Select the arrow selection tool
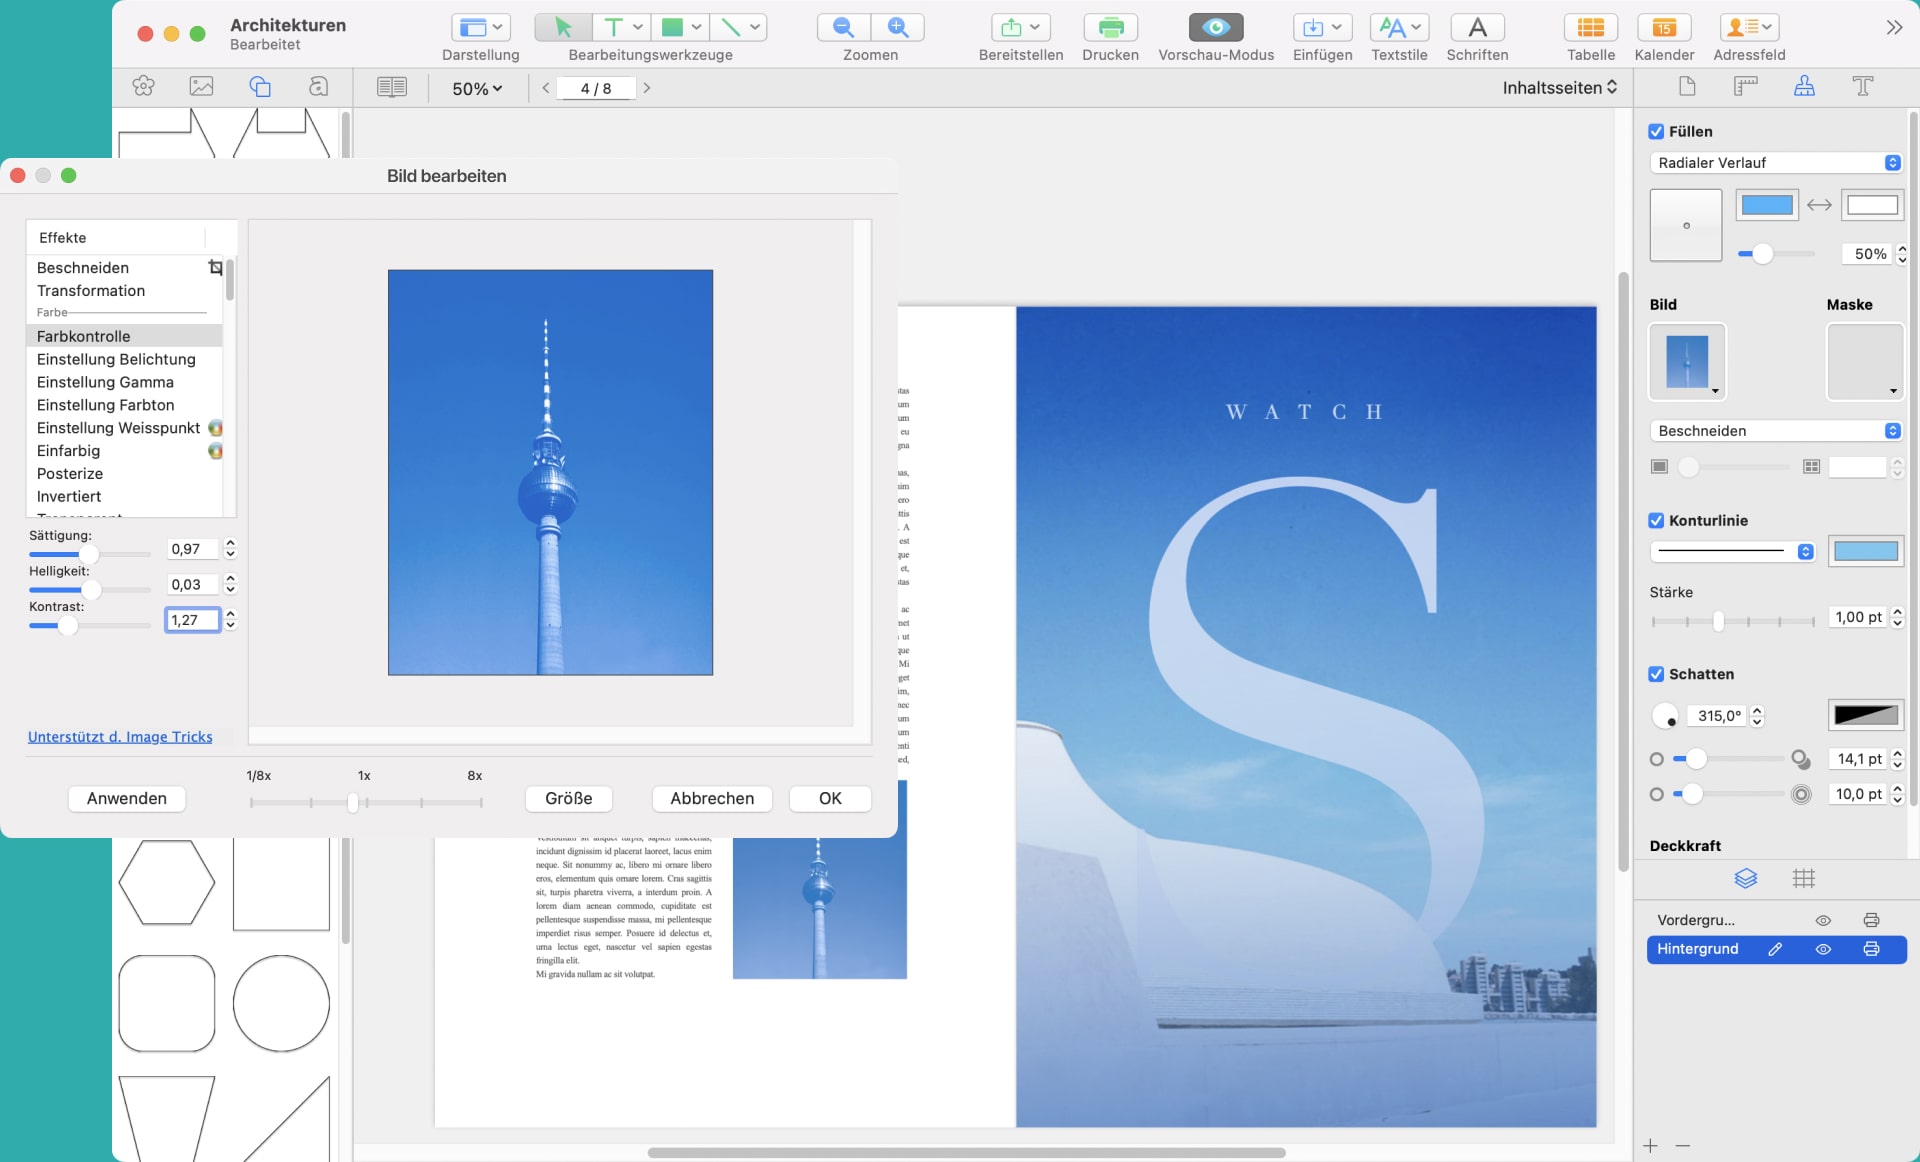The width and height of the screenshot is (1920, 1162). coord(563,27)
